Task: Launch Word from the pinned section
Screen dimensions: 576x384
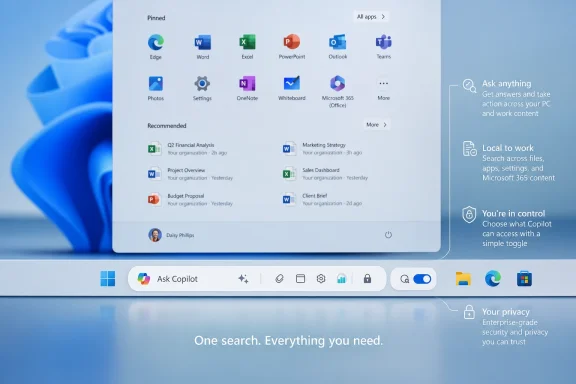Action: click(202, 47)
